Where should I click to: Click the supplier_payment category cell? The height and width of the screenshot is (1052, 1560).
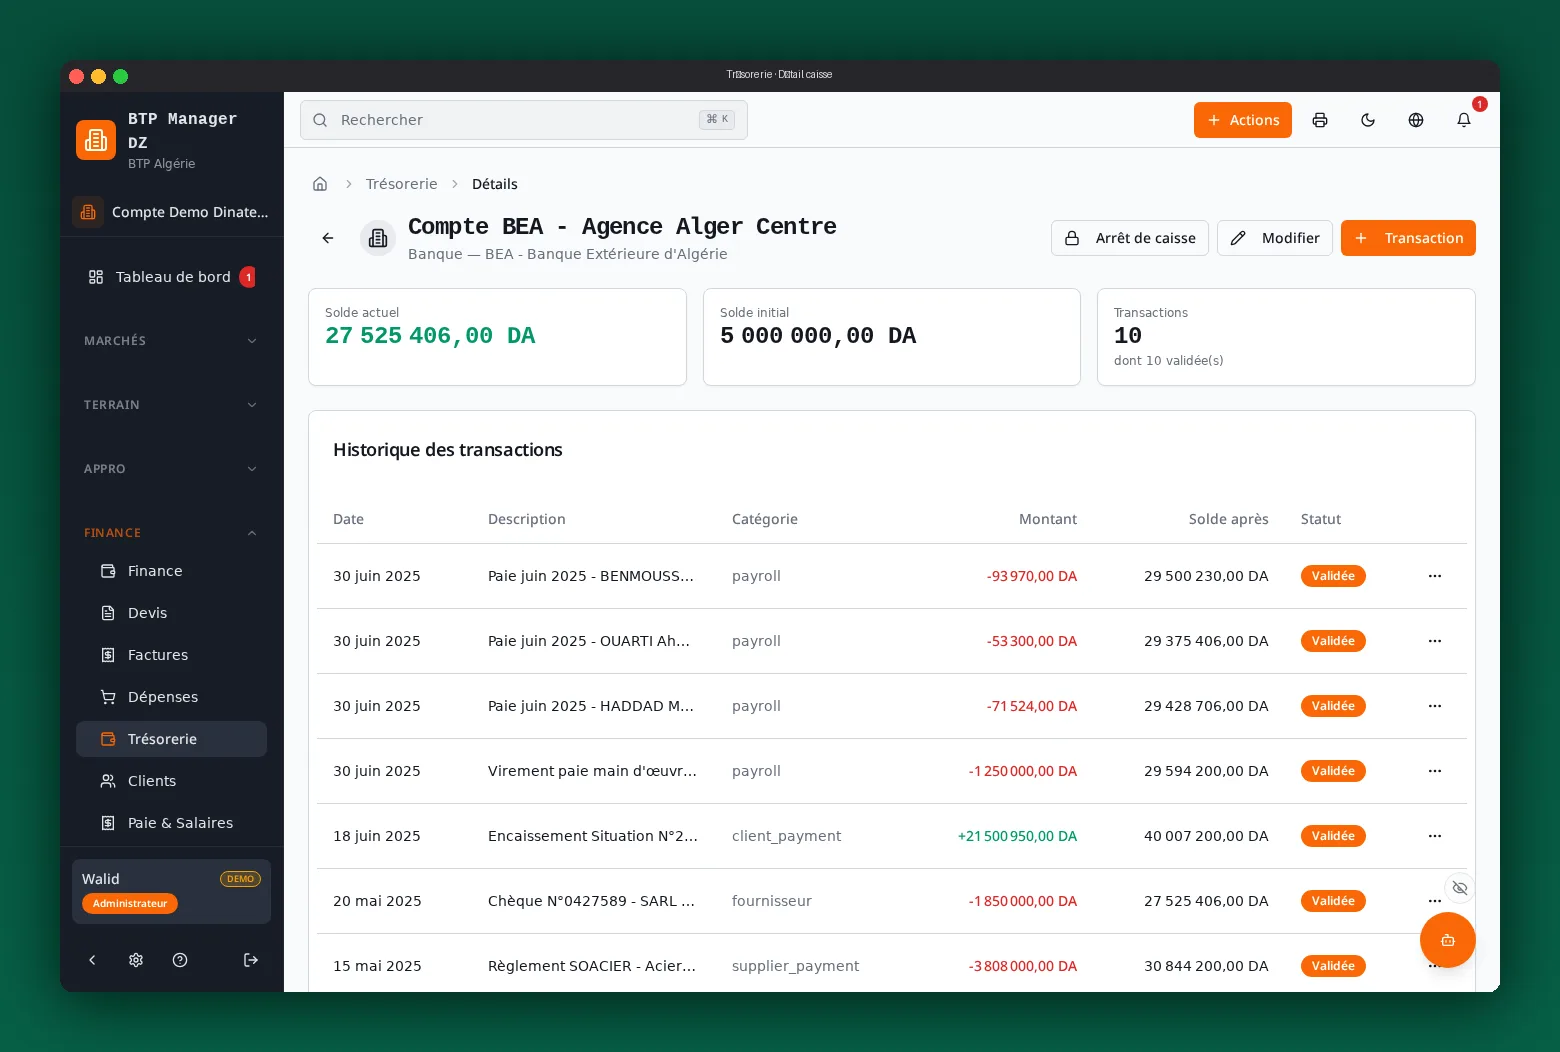[x=796, y=966]
